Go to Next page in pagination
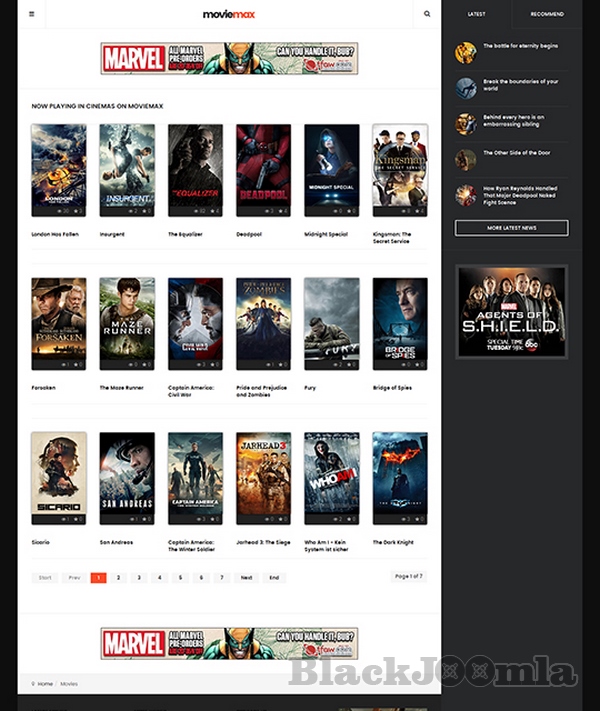 pyautogui.click(x=246, y=578)
